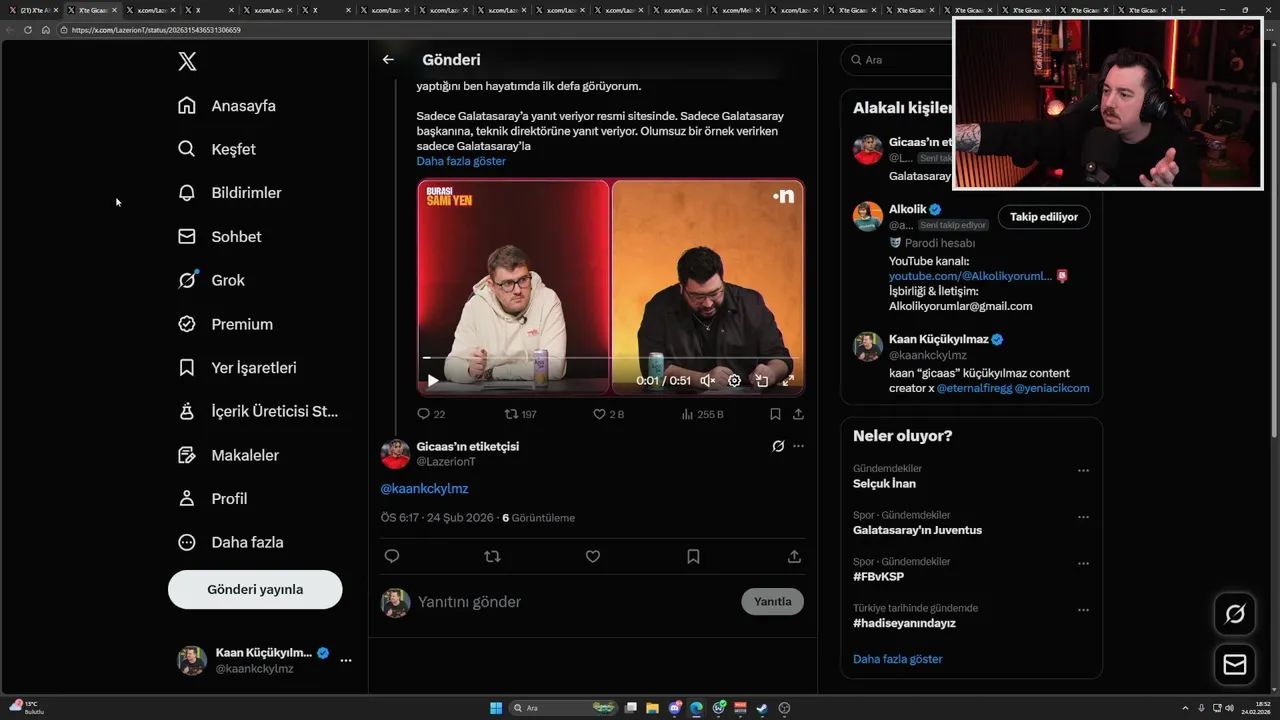
Task: Unmute the video volume
Action: [x=707, y=380]
